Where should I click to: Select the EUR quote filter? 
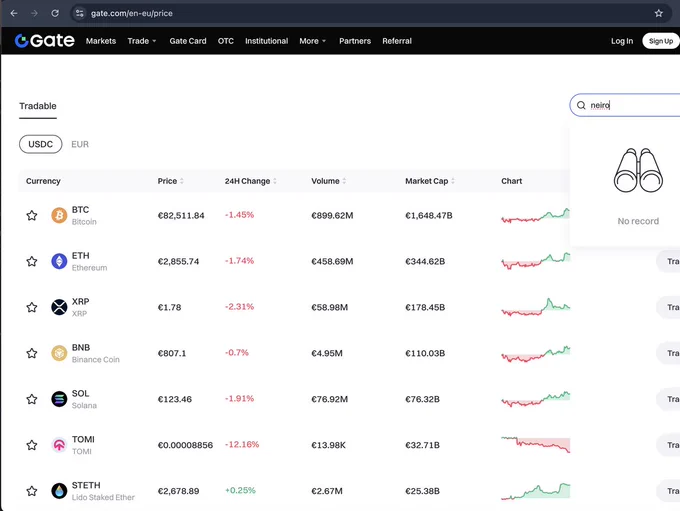80,144
